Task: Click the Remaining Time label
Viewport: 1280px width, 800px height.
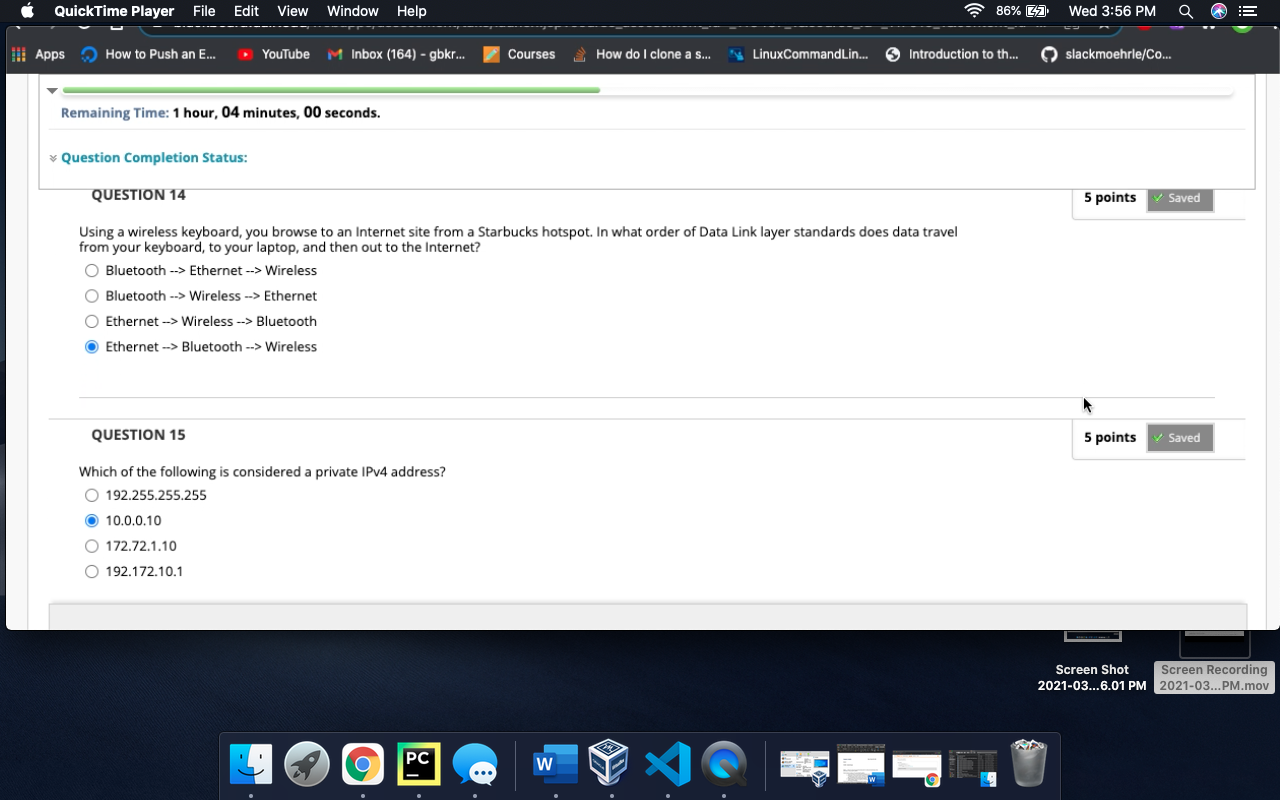Action: tap(115, 113)
